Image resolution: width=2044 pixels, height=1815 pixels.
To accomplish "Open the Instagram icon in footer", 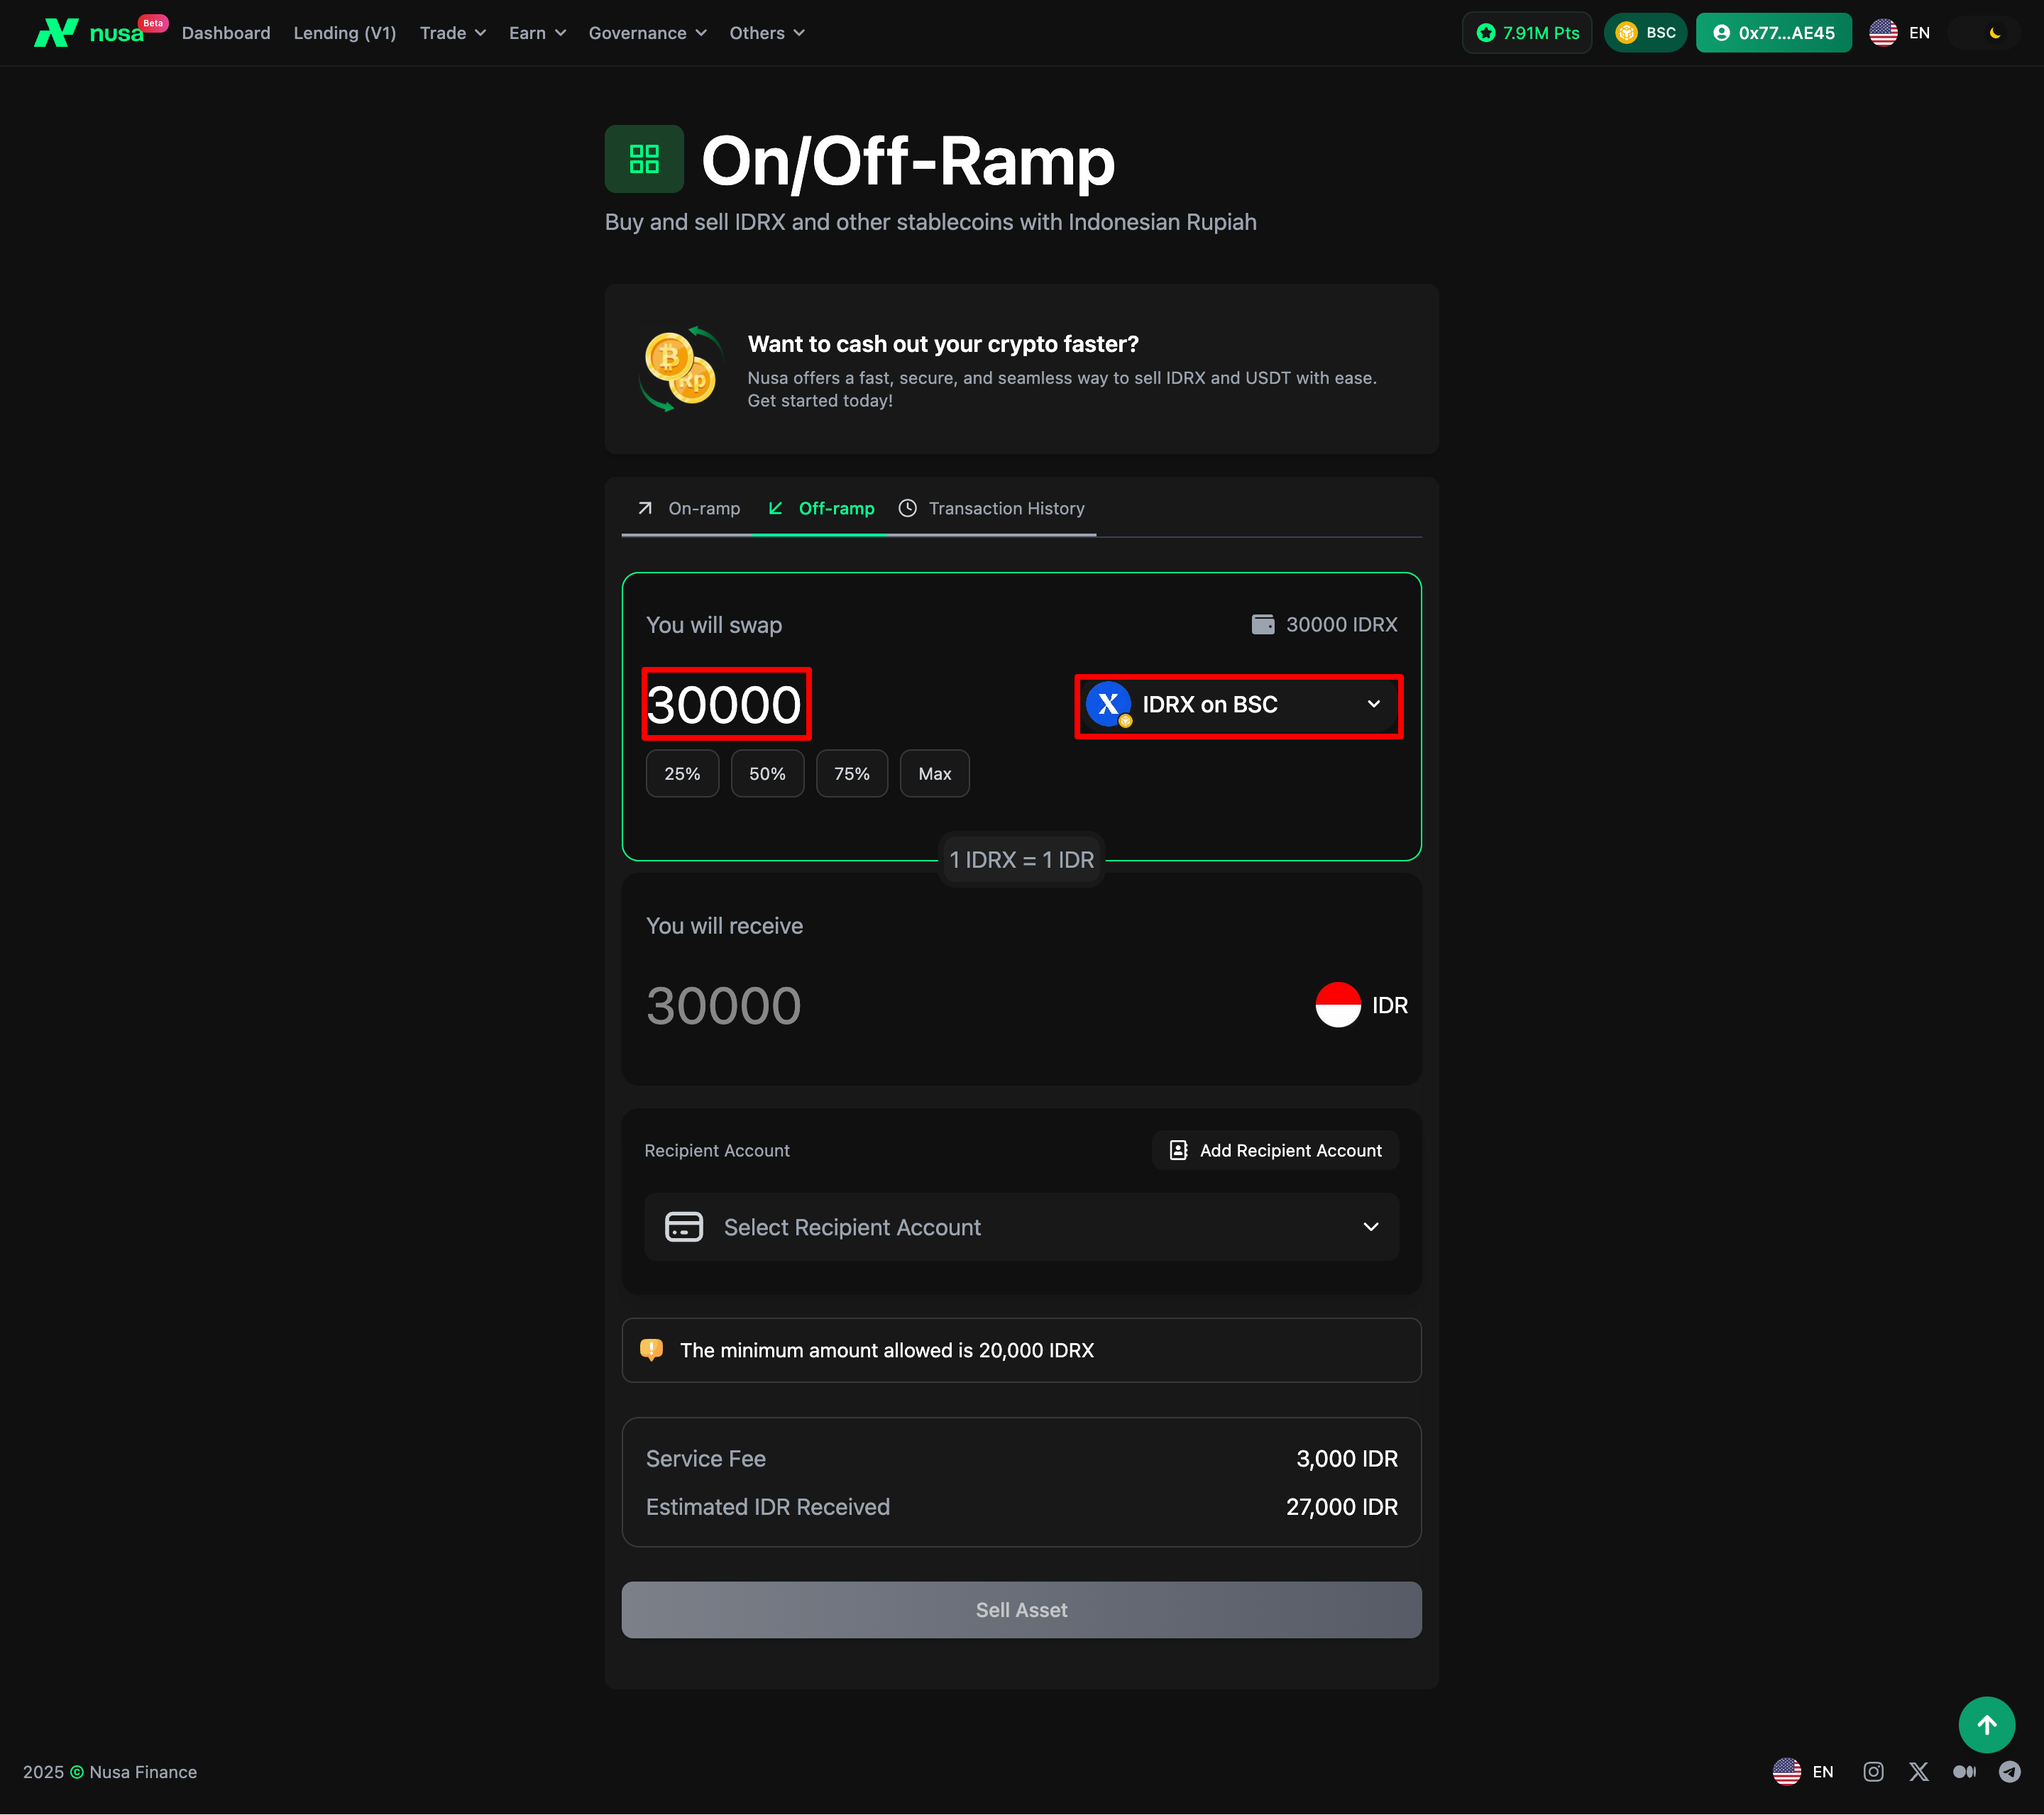I will click(1873, 1772).
